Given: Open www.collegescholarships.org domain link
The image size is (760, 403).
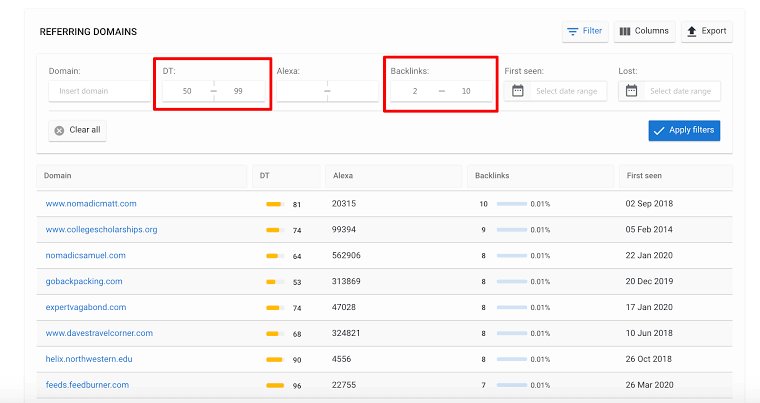Looking at the screenshot, I should pos(101,230).
